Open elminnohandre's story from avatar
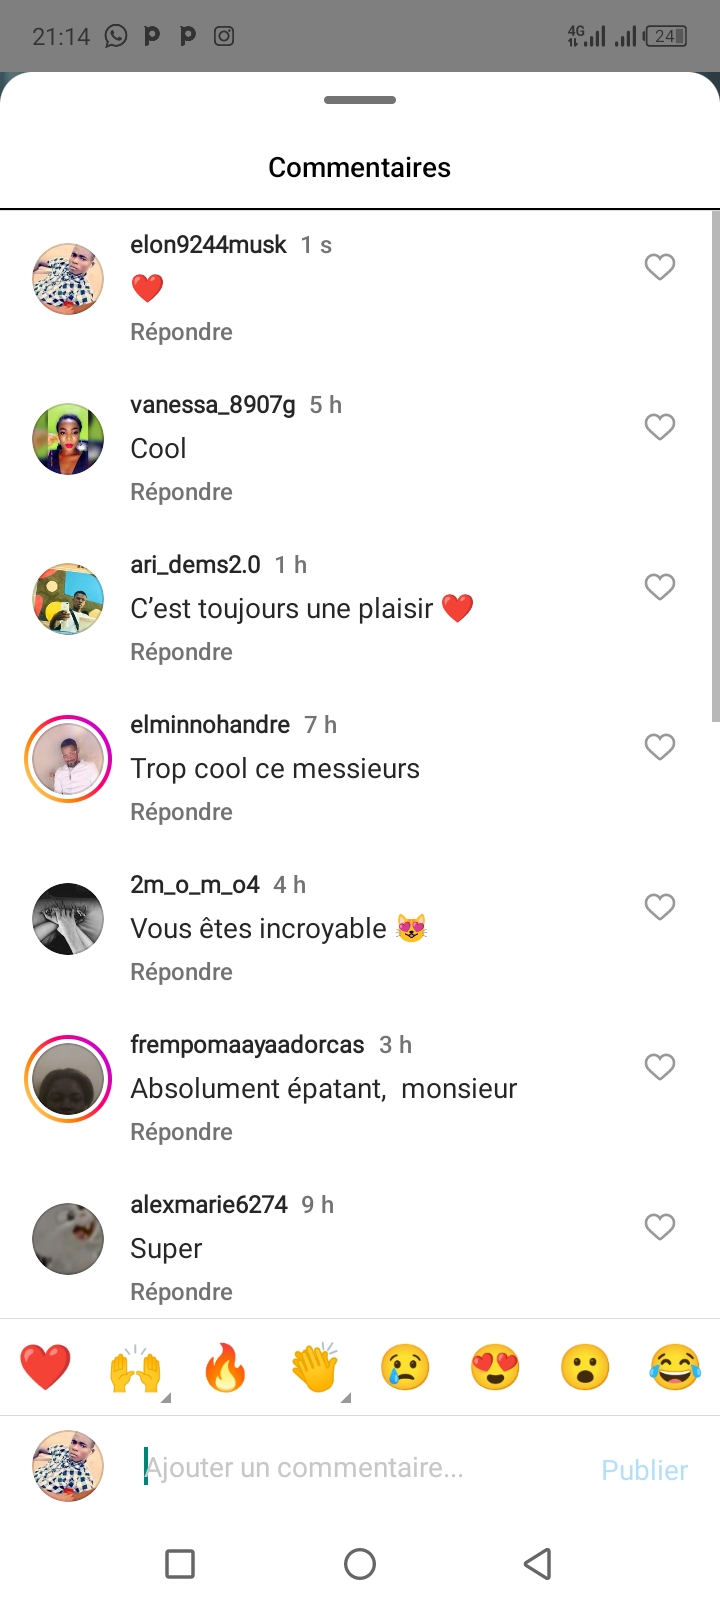 click(68, 759)
